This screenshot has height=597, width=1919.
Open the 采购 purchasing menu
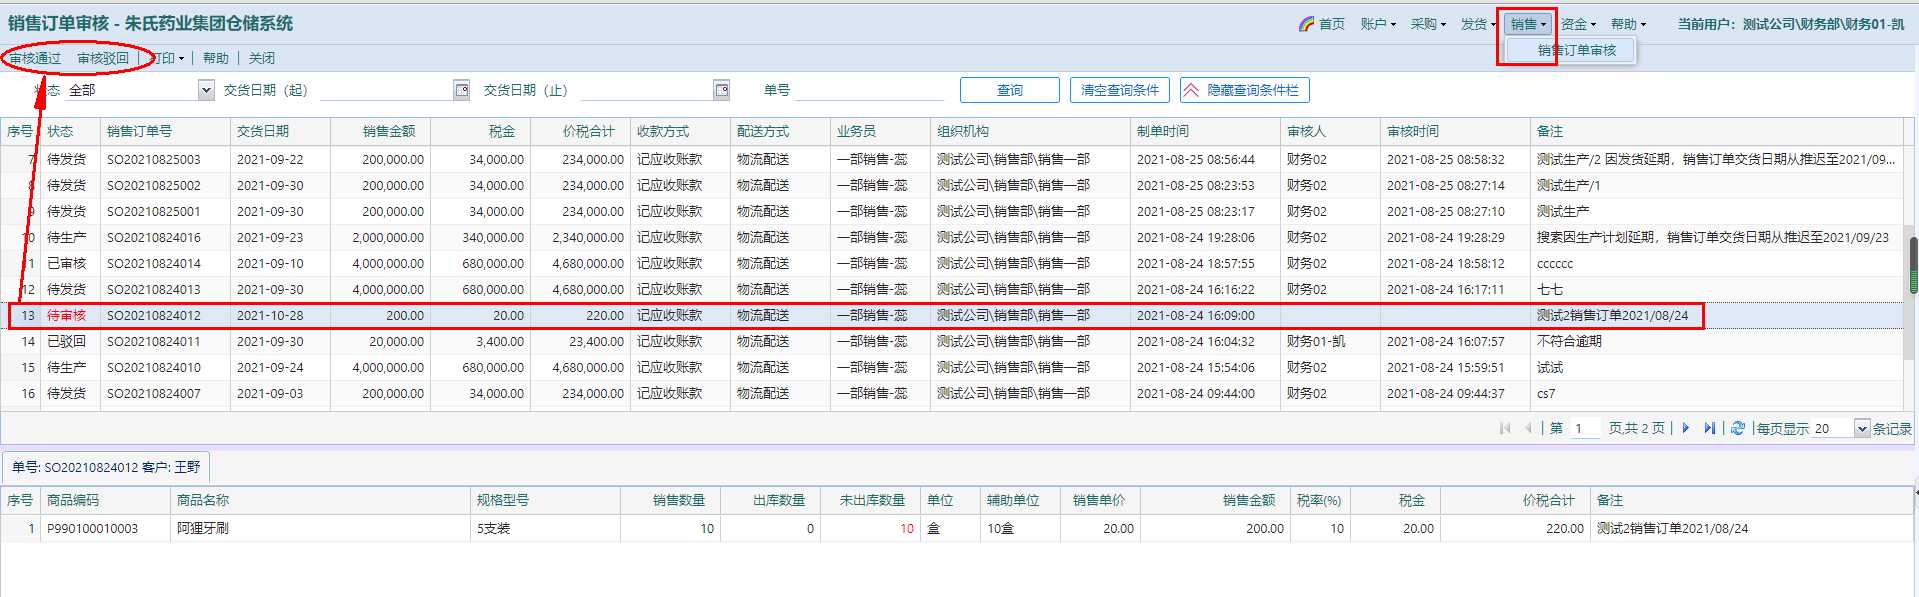[1427, 24]
